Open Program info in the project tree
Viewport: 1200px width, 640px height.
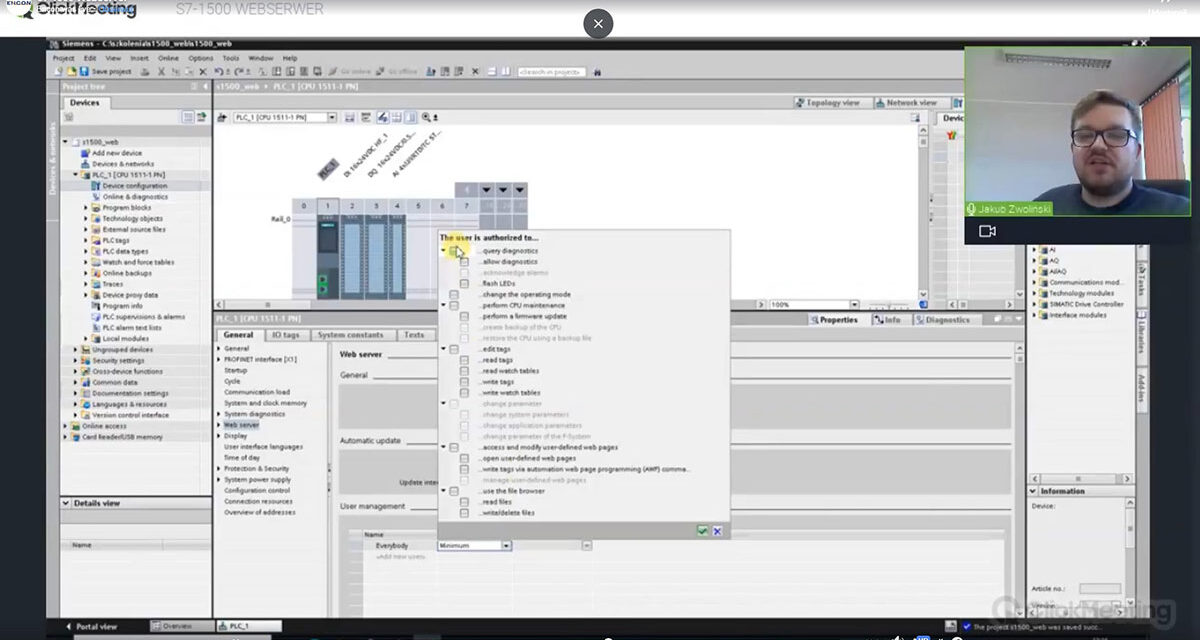click(x=117, y=306)
